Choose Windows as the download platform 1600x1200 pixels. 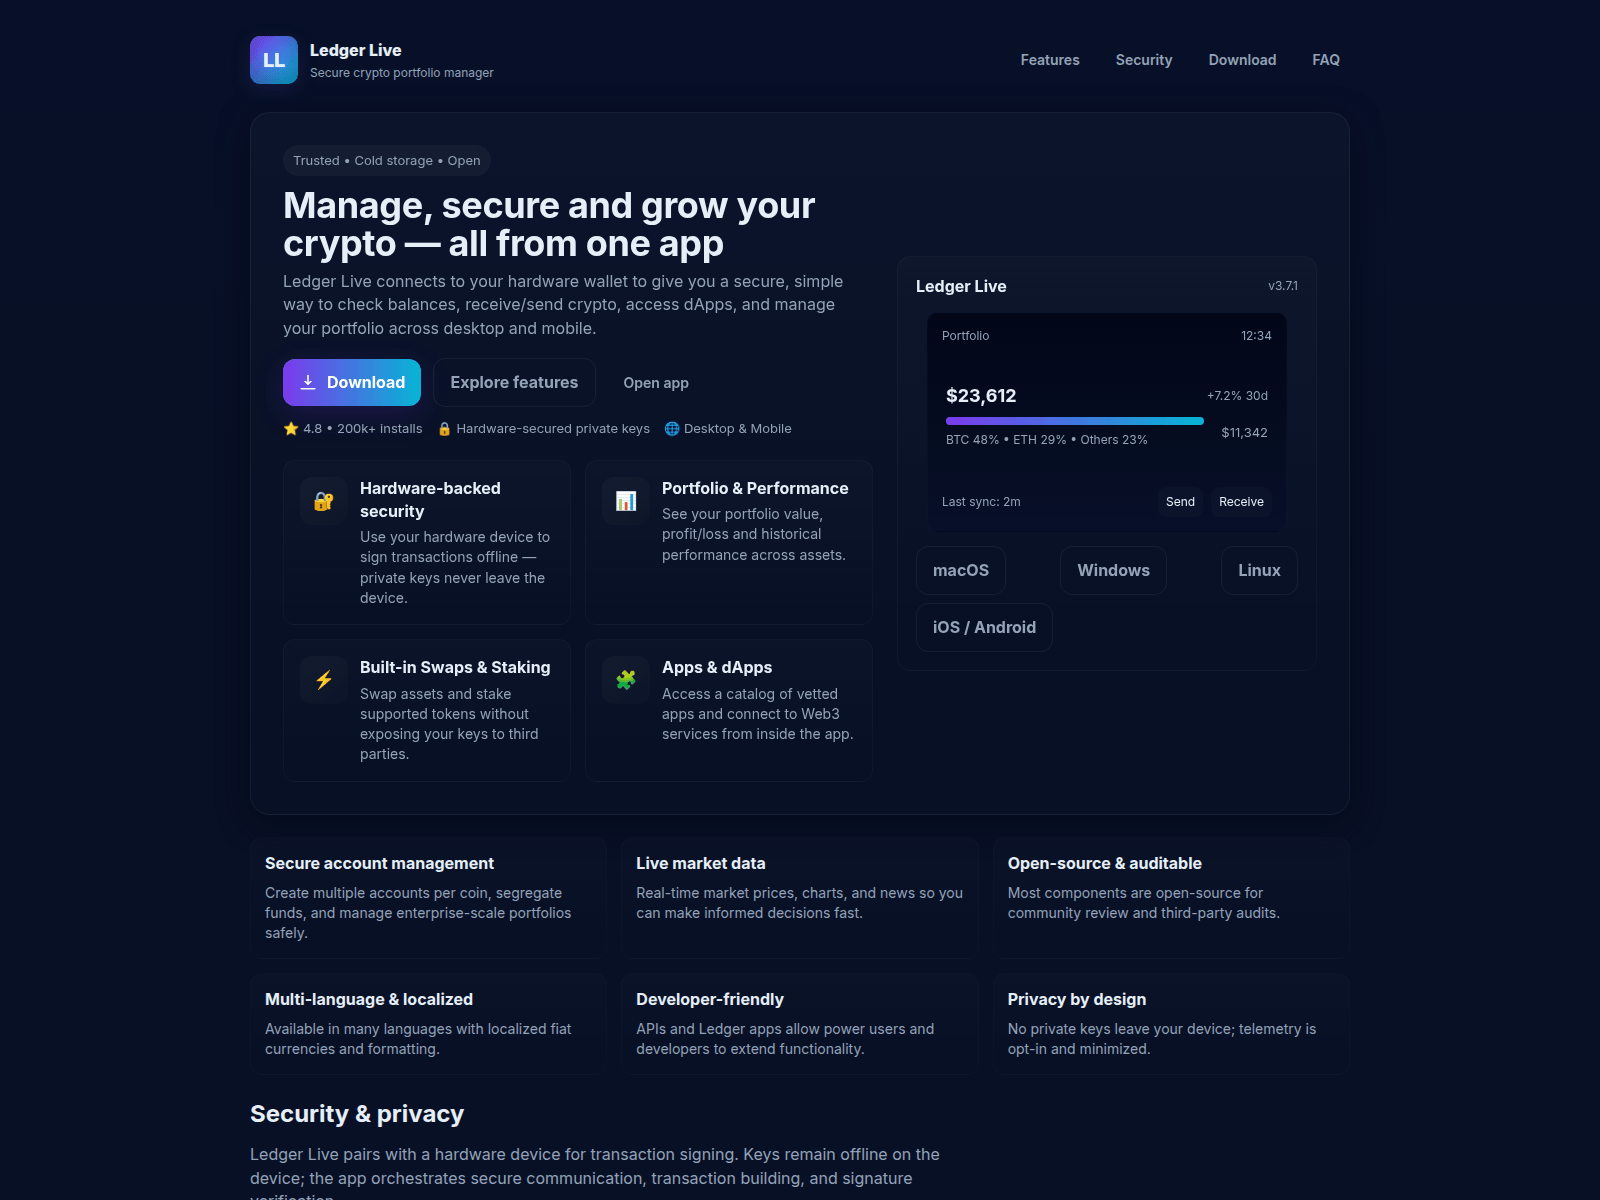coord(1113,570)
